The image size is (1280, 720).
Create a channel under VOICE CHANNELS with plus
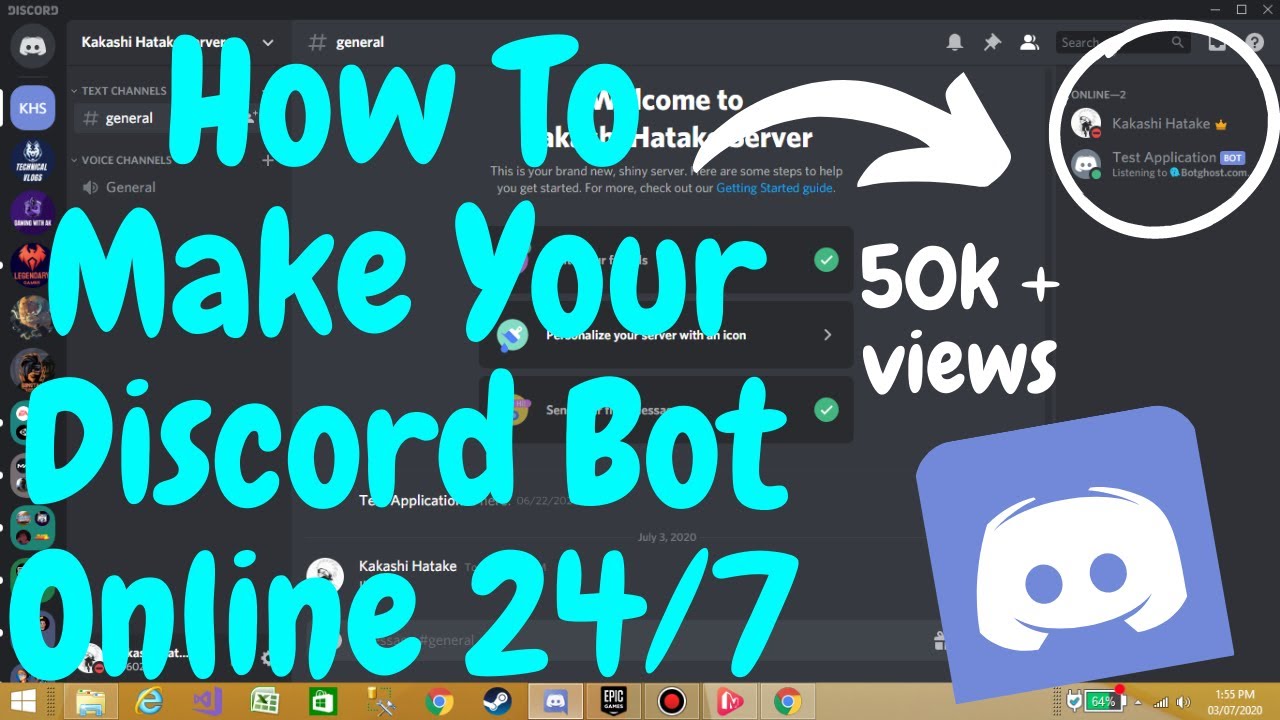click(x=267, y=160)
